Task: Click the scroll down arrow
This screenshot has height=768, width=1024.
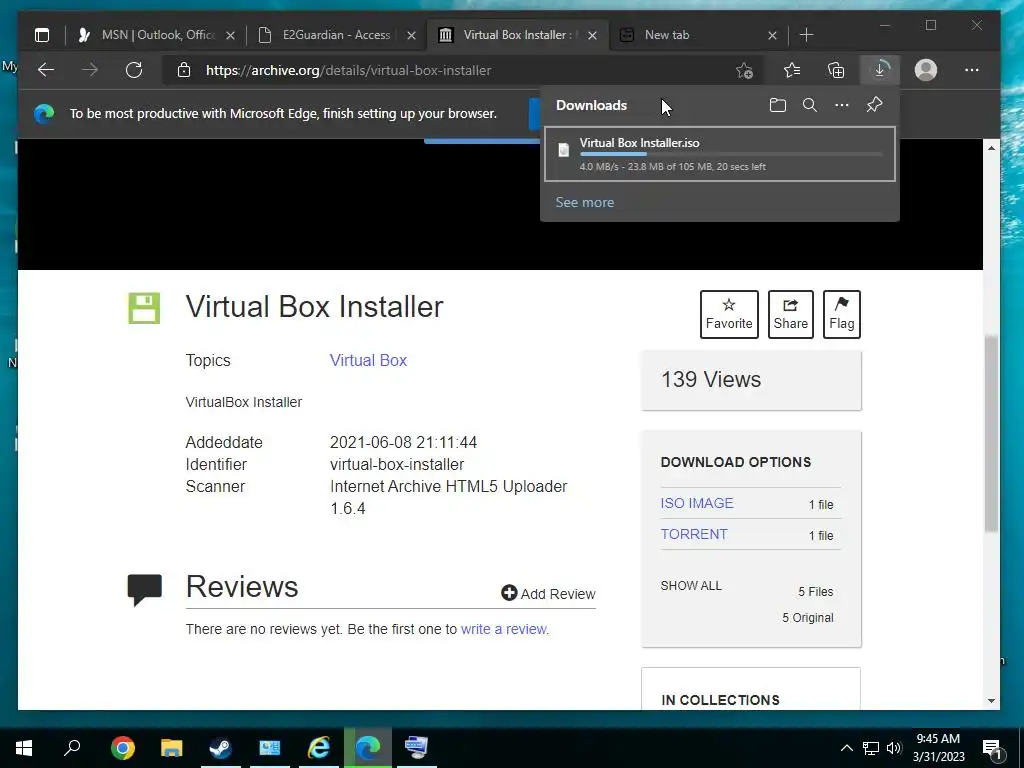Action: point(991,701)
